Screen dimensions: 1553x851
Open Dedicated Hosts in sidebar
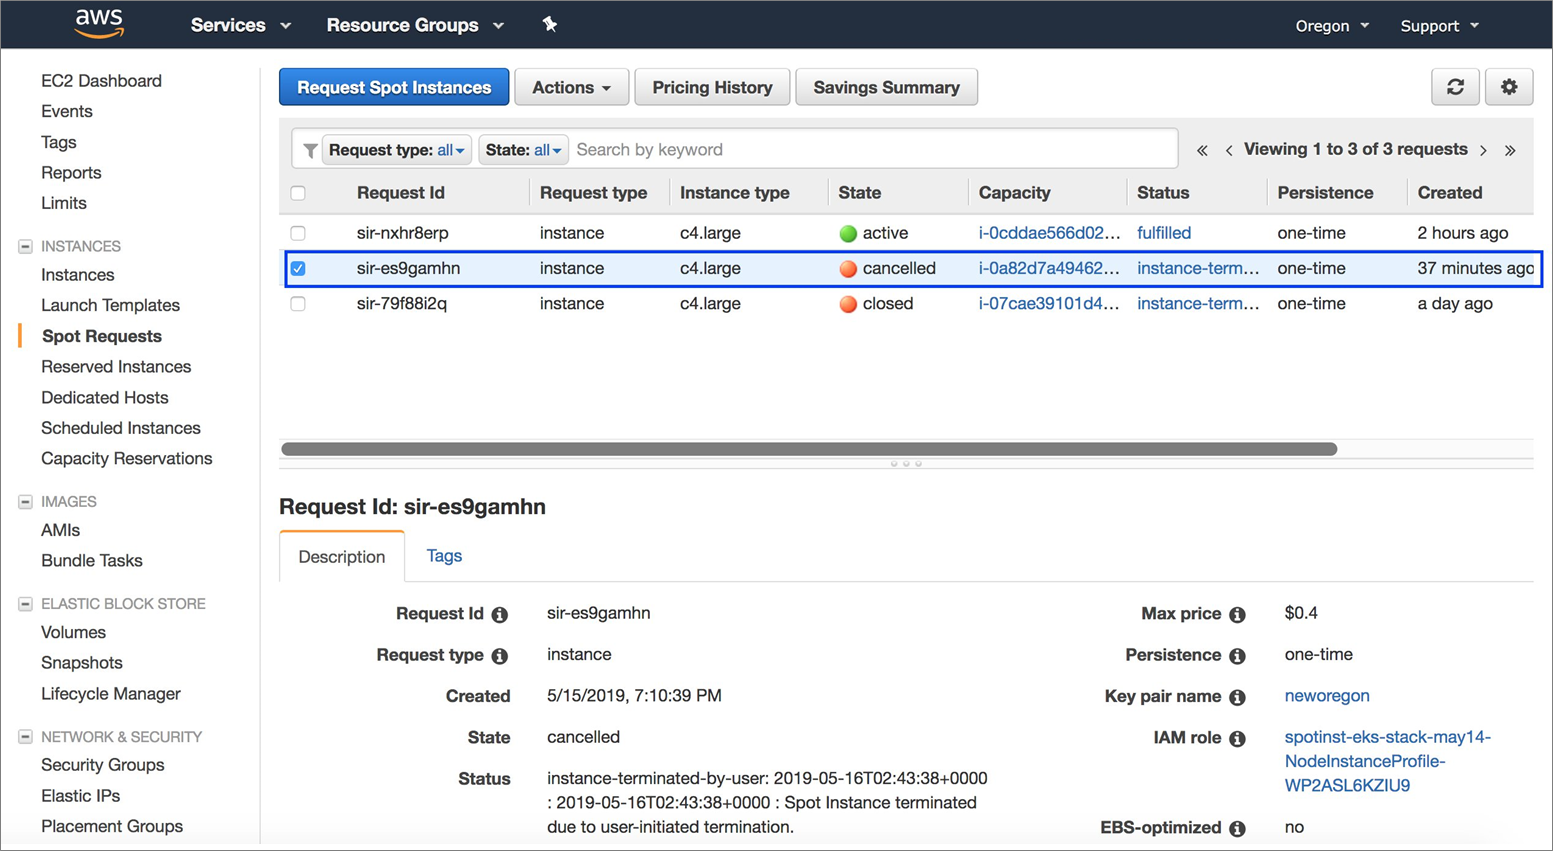pos(105,398)
